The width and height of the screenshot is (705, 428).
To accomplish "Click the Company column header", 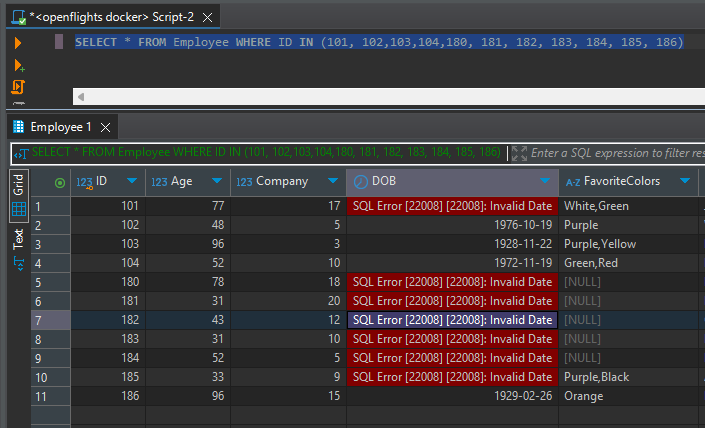I will [x=281, y=182].
